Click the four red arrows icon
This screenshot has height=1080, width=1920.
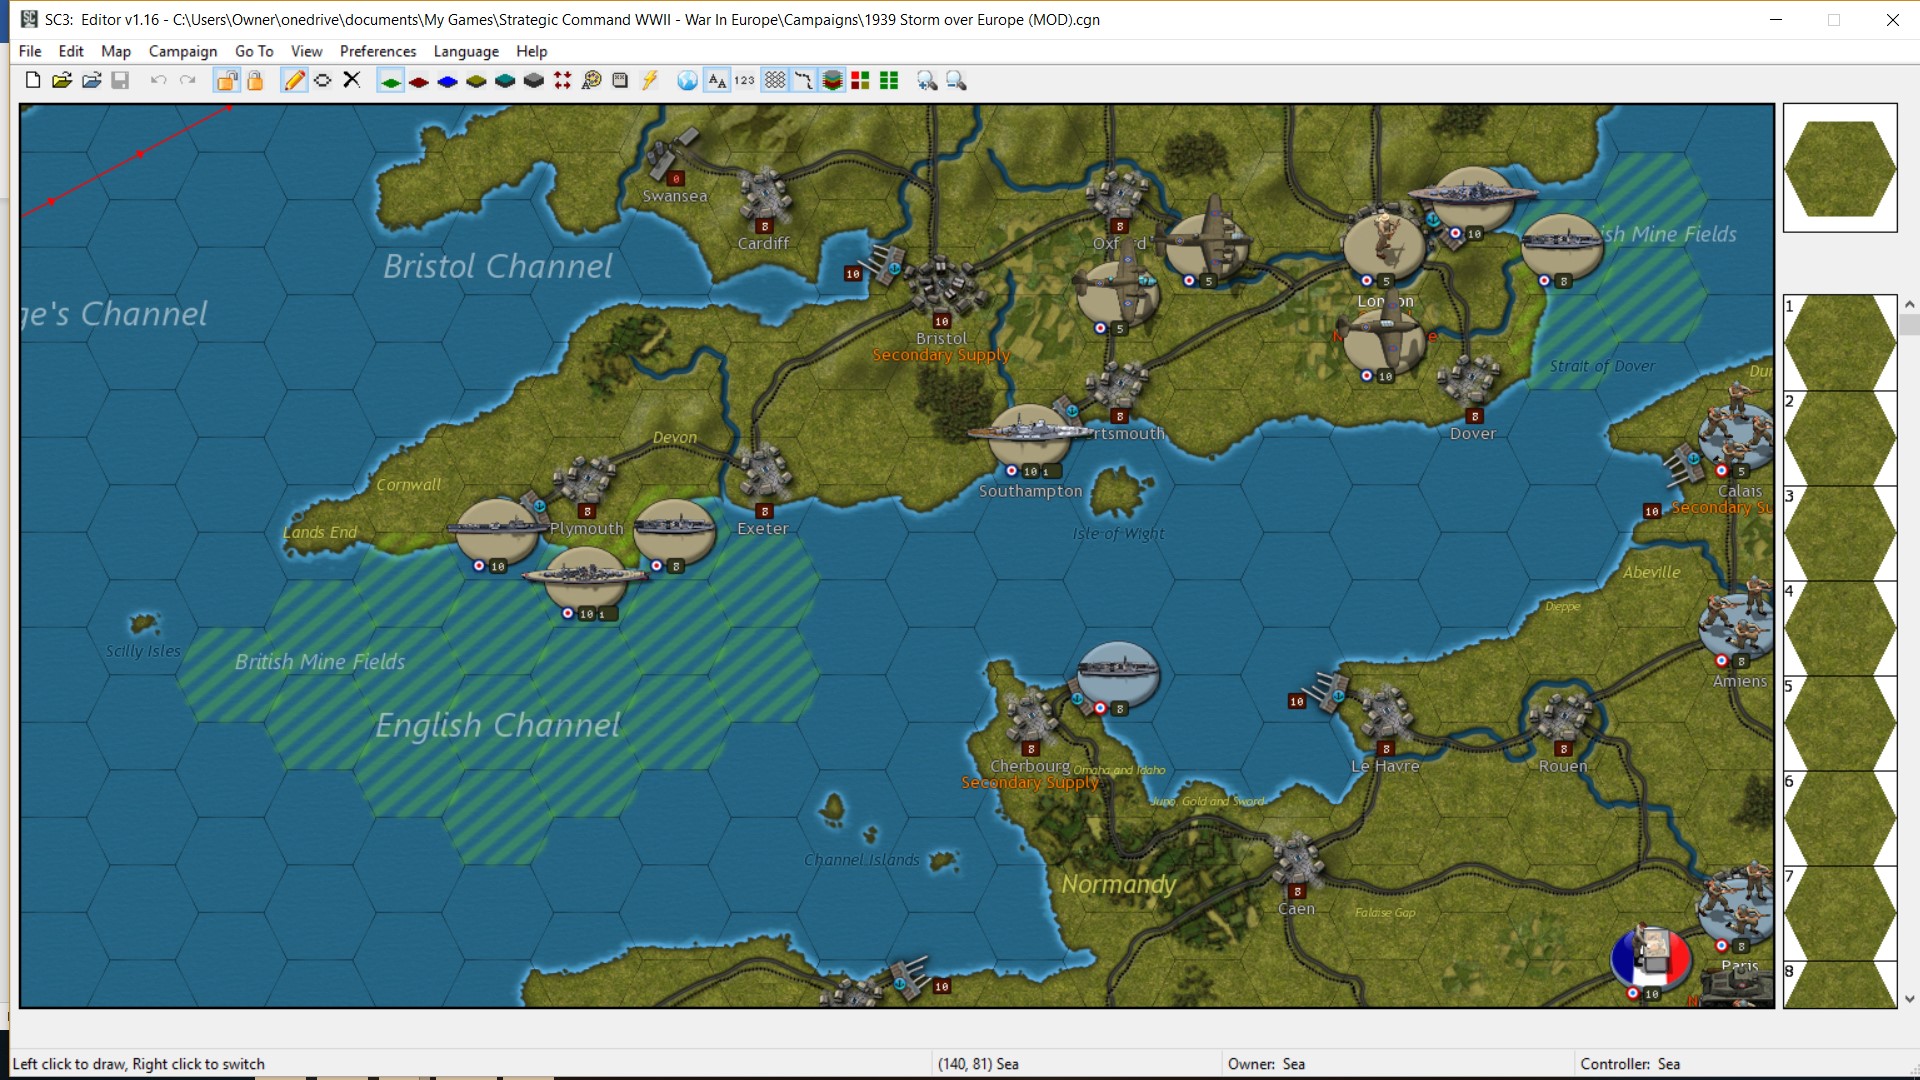563,81
